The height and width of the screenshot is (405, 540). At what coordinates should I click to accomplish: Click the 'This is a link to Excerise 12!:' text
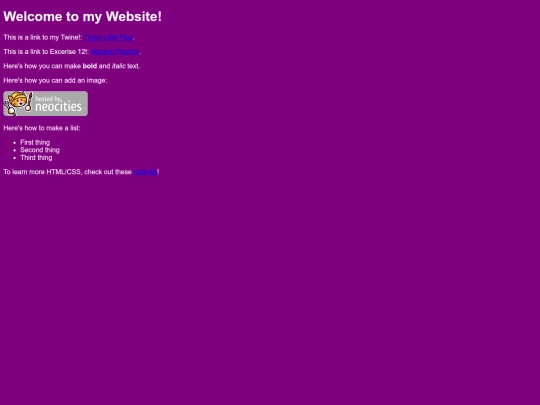46,52
